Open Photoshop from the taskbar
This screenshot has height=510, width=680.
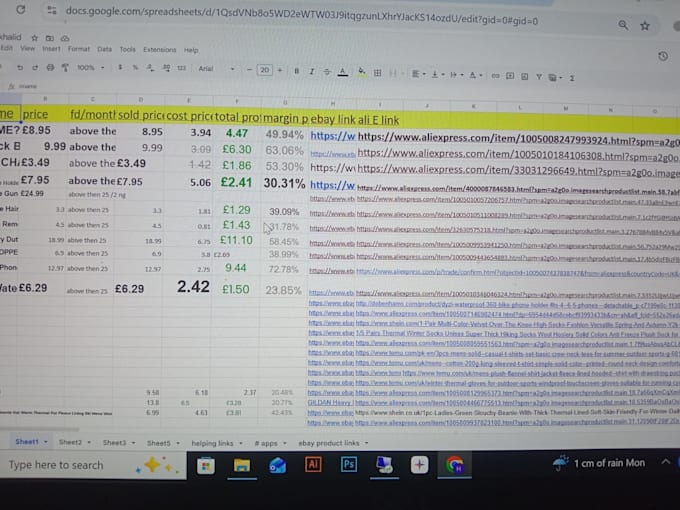click(x=349, y=464)
